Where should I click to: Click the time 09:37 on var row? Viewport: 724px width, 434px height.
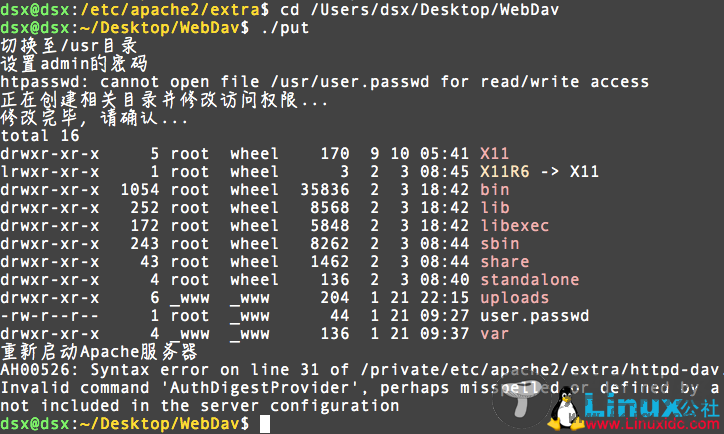[444, 333]
